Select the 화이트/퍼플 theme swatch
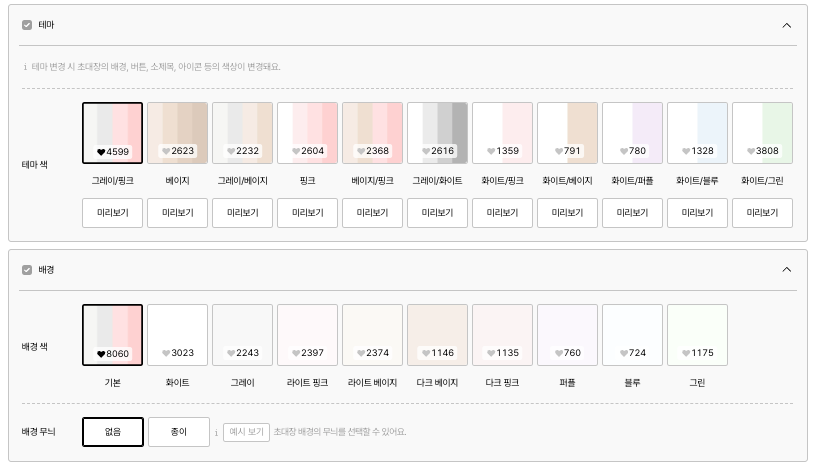This screenshot has height=466, width=816. coord(632,133)
